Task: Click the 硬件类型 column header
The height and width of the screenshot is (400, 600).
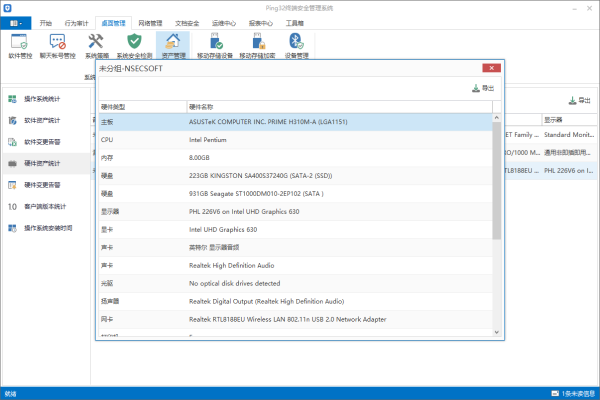Action: [x=143, y=107]
